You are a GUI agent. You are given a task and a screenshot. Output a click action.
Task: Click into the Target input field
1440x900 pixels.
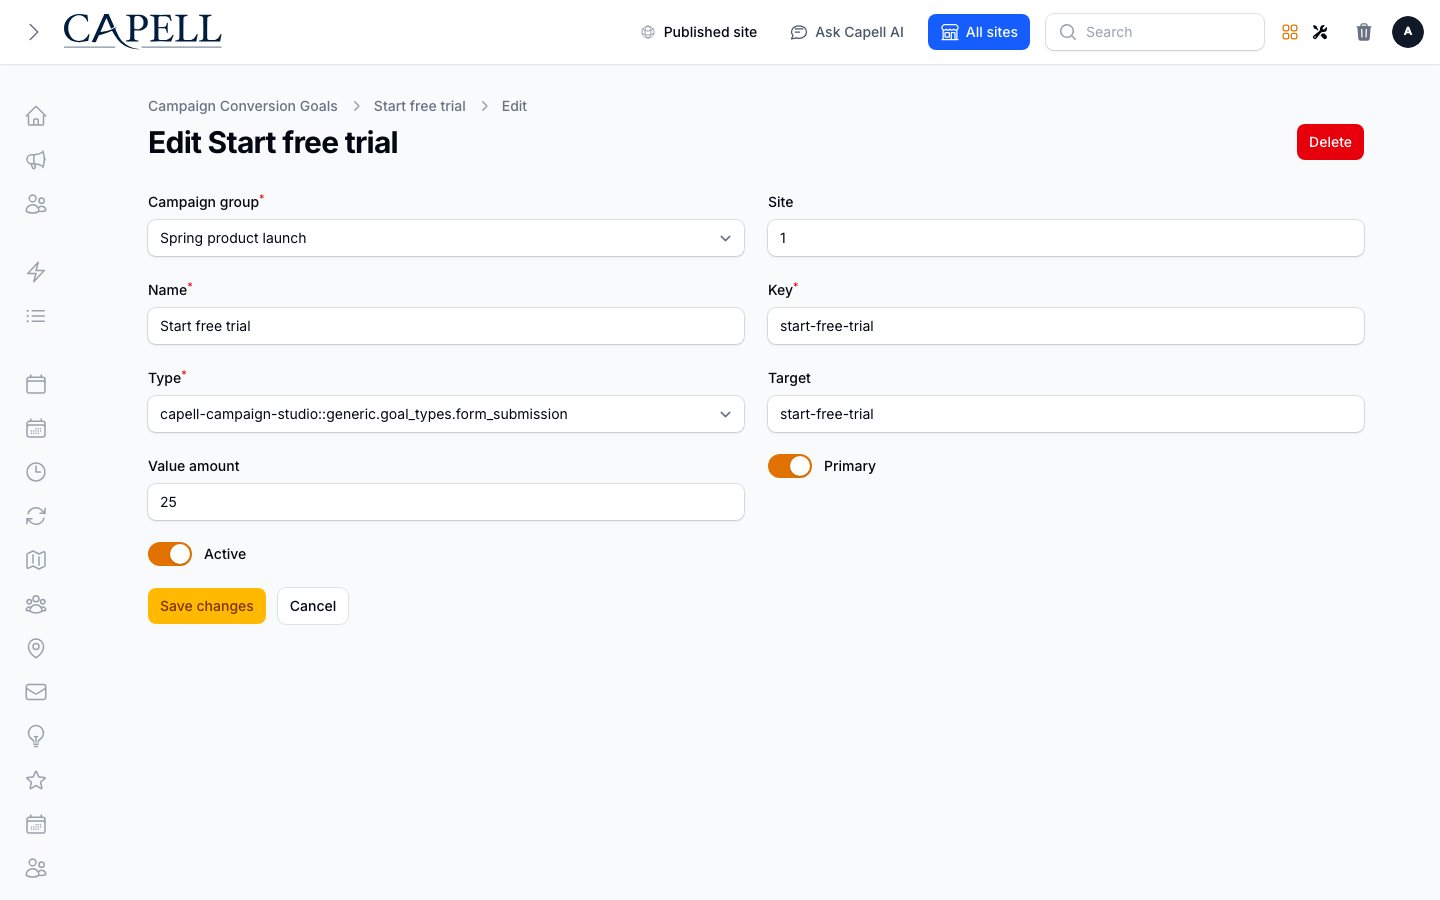pos(1066,414)
